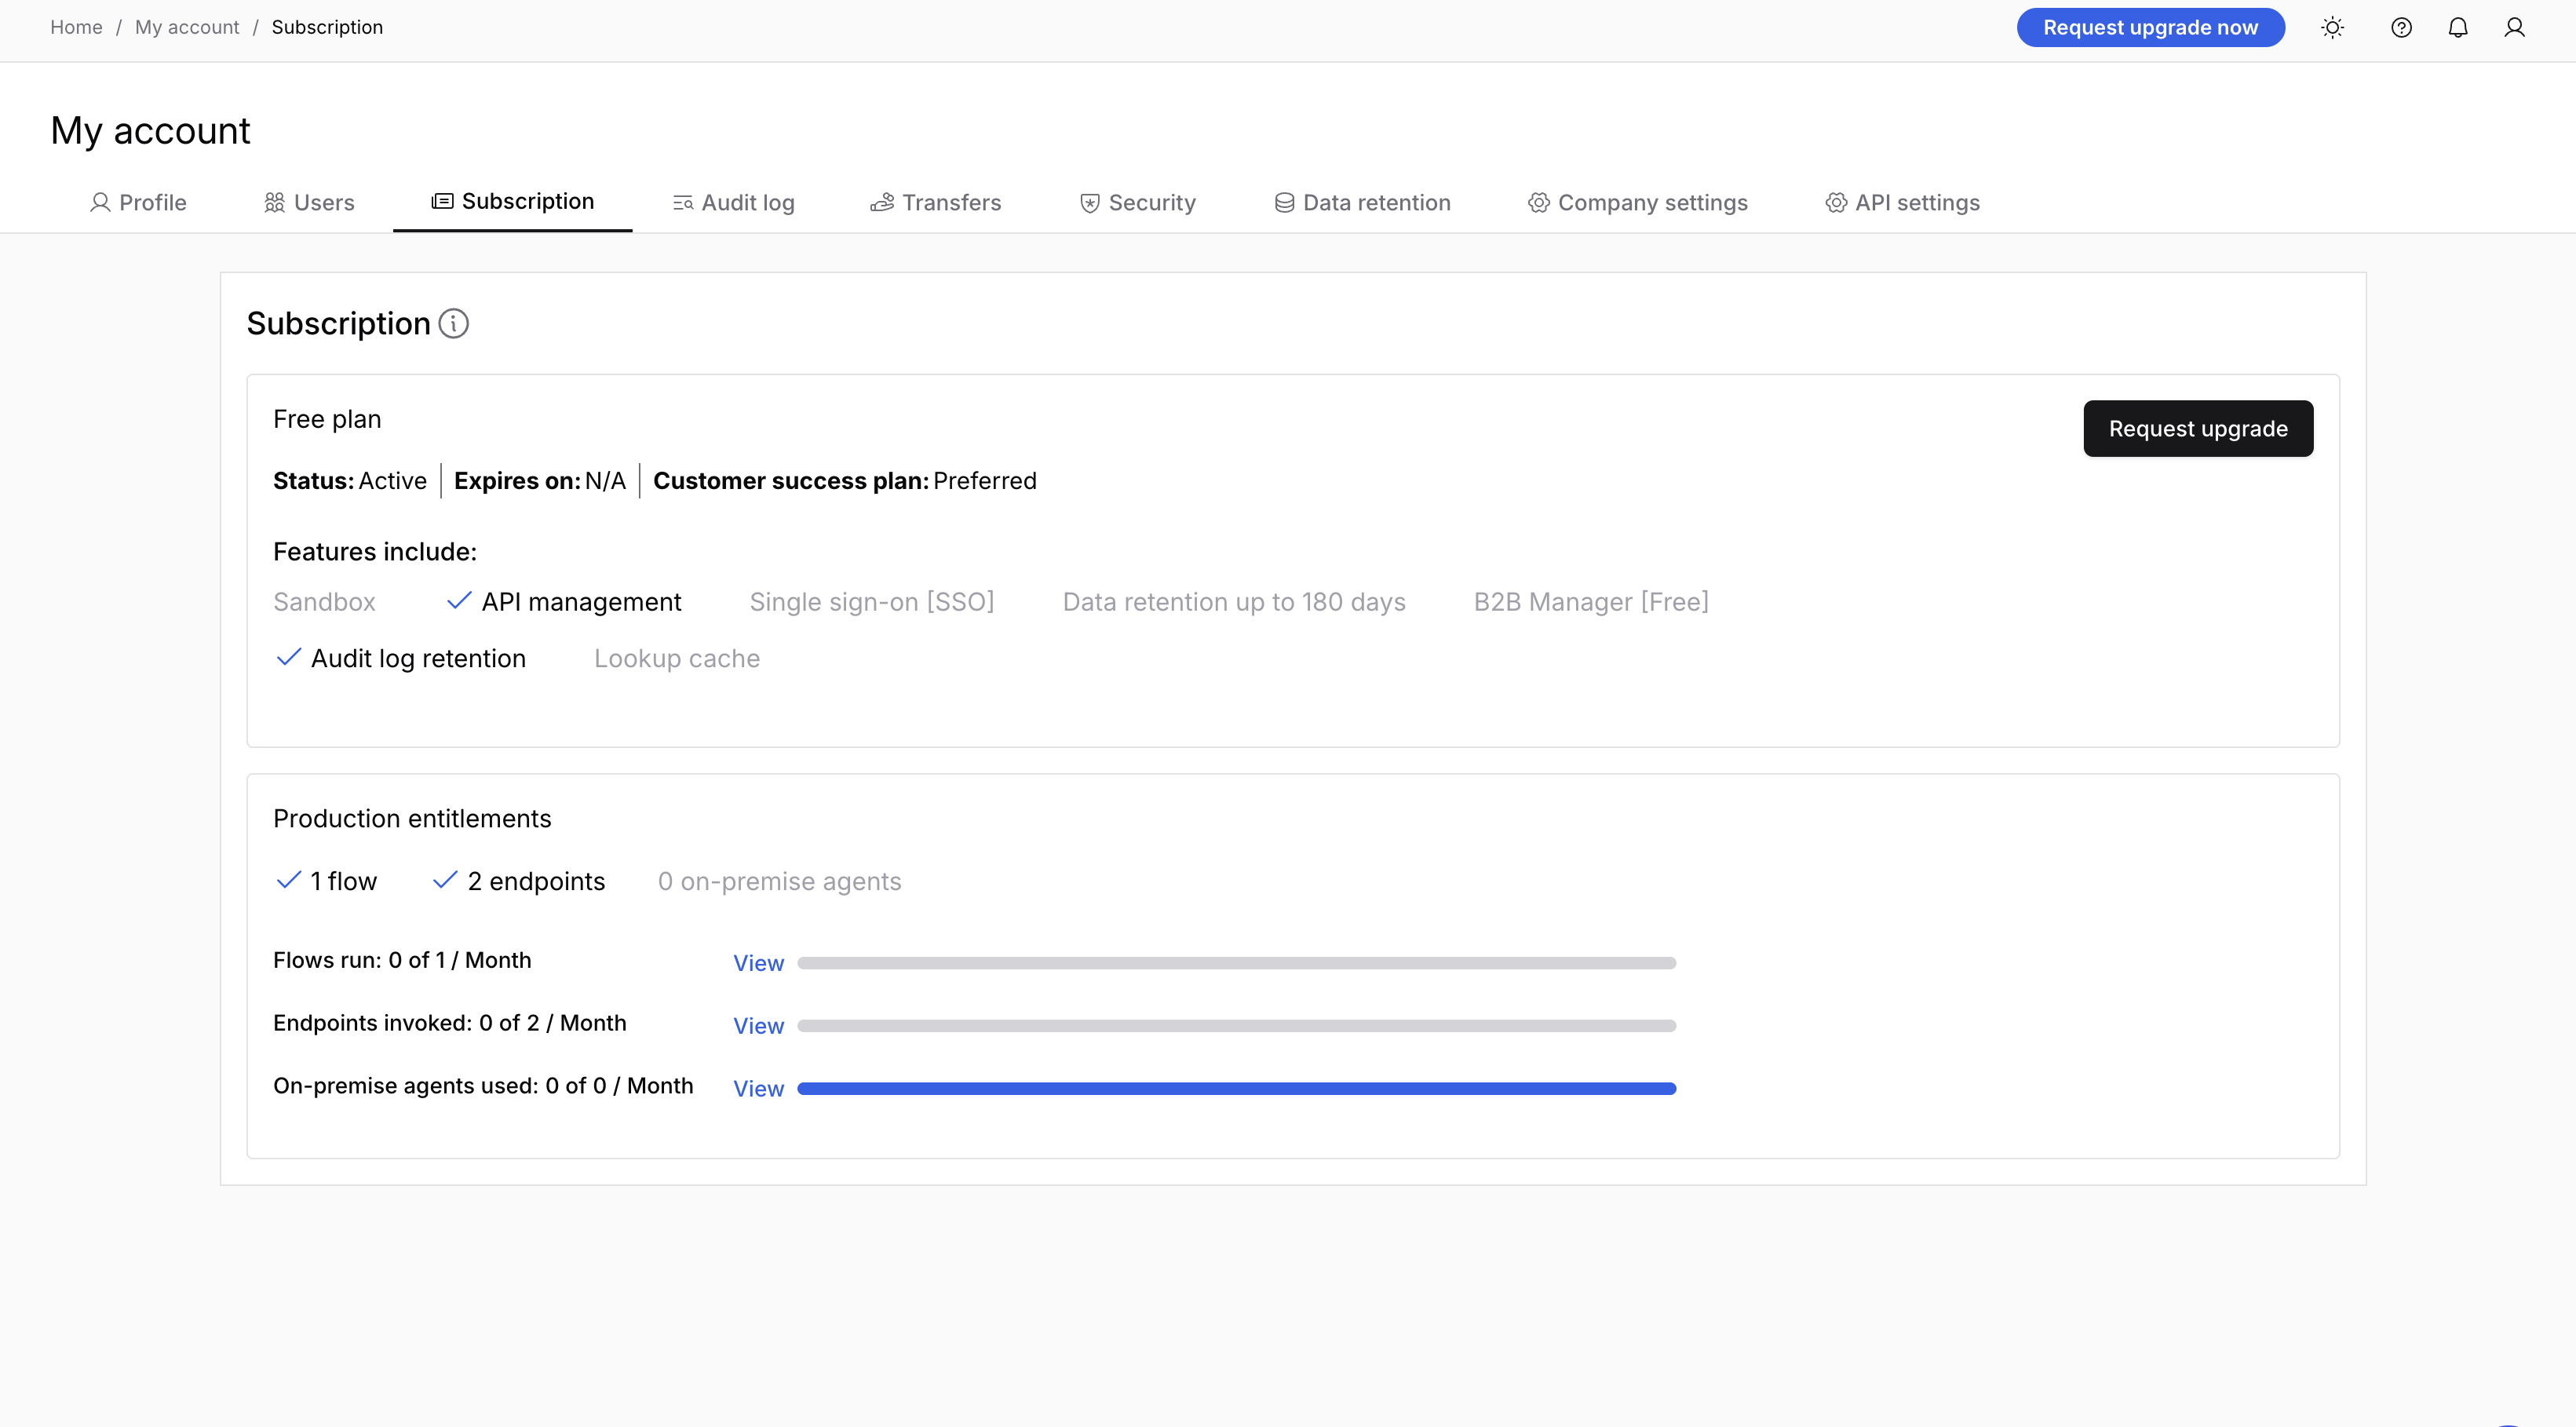This screenshot has height=1427, width=2576.
Task: Click the checkmark beside Audit log retention
Action: [x=288, y=657]
